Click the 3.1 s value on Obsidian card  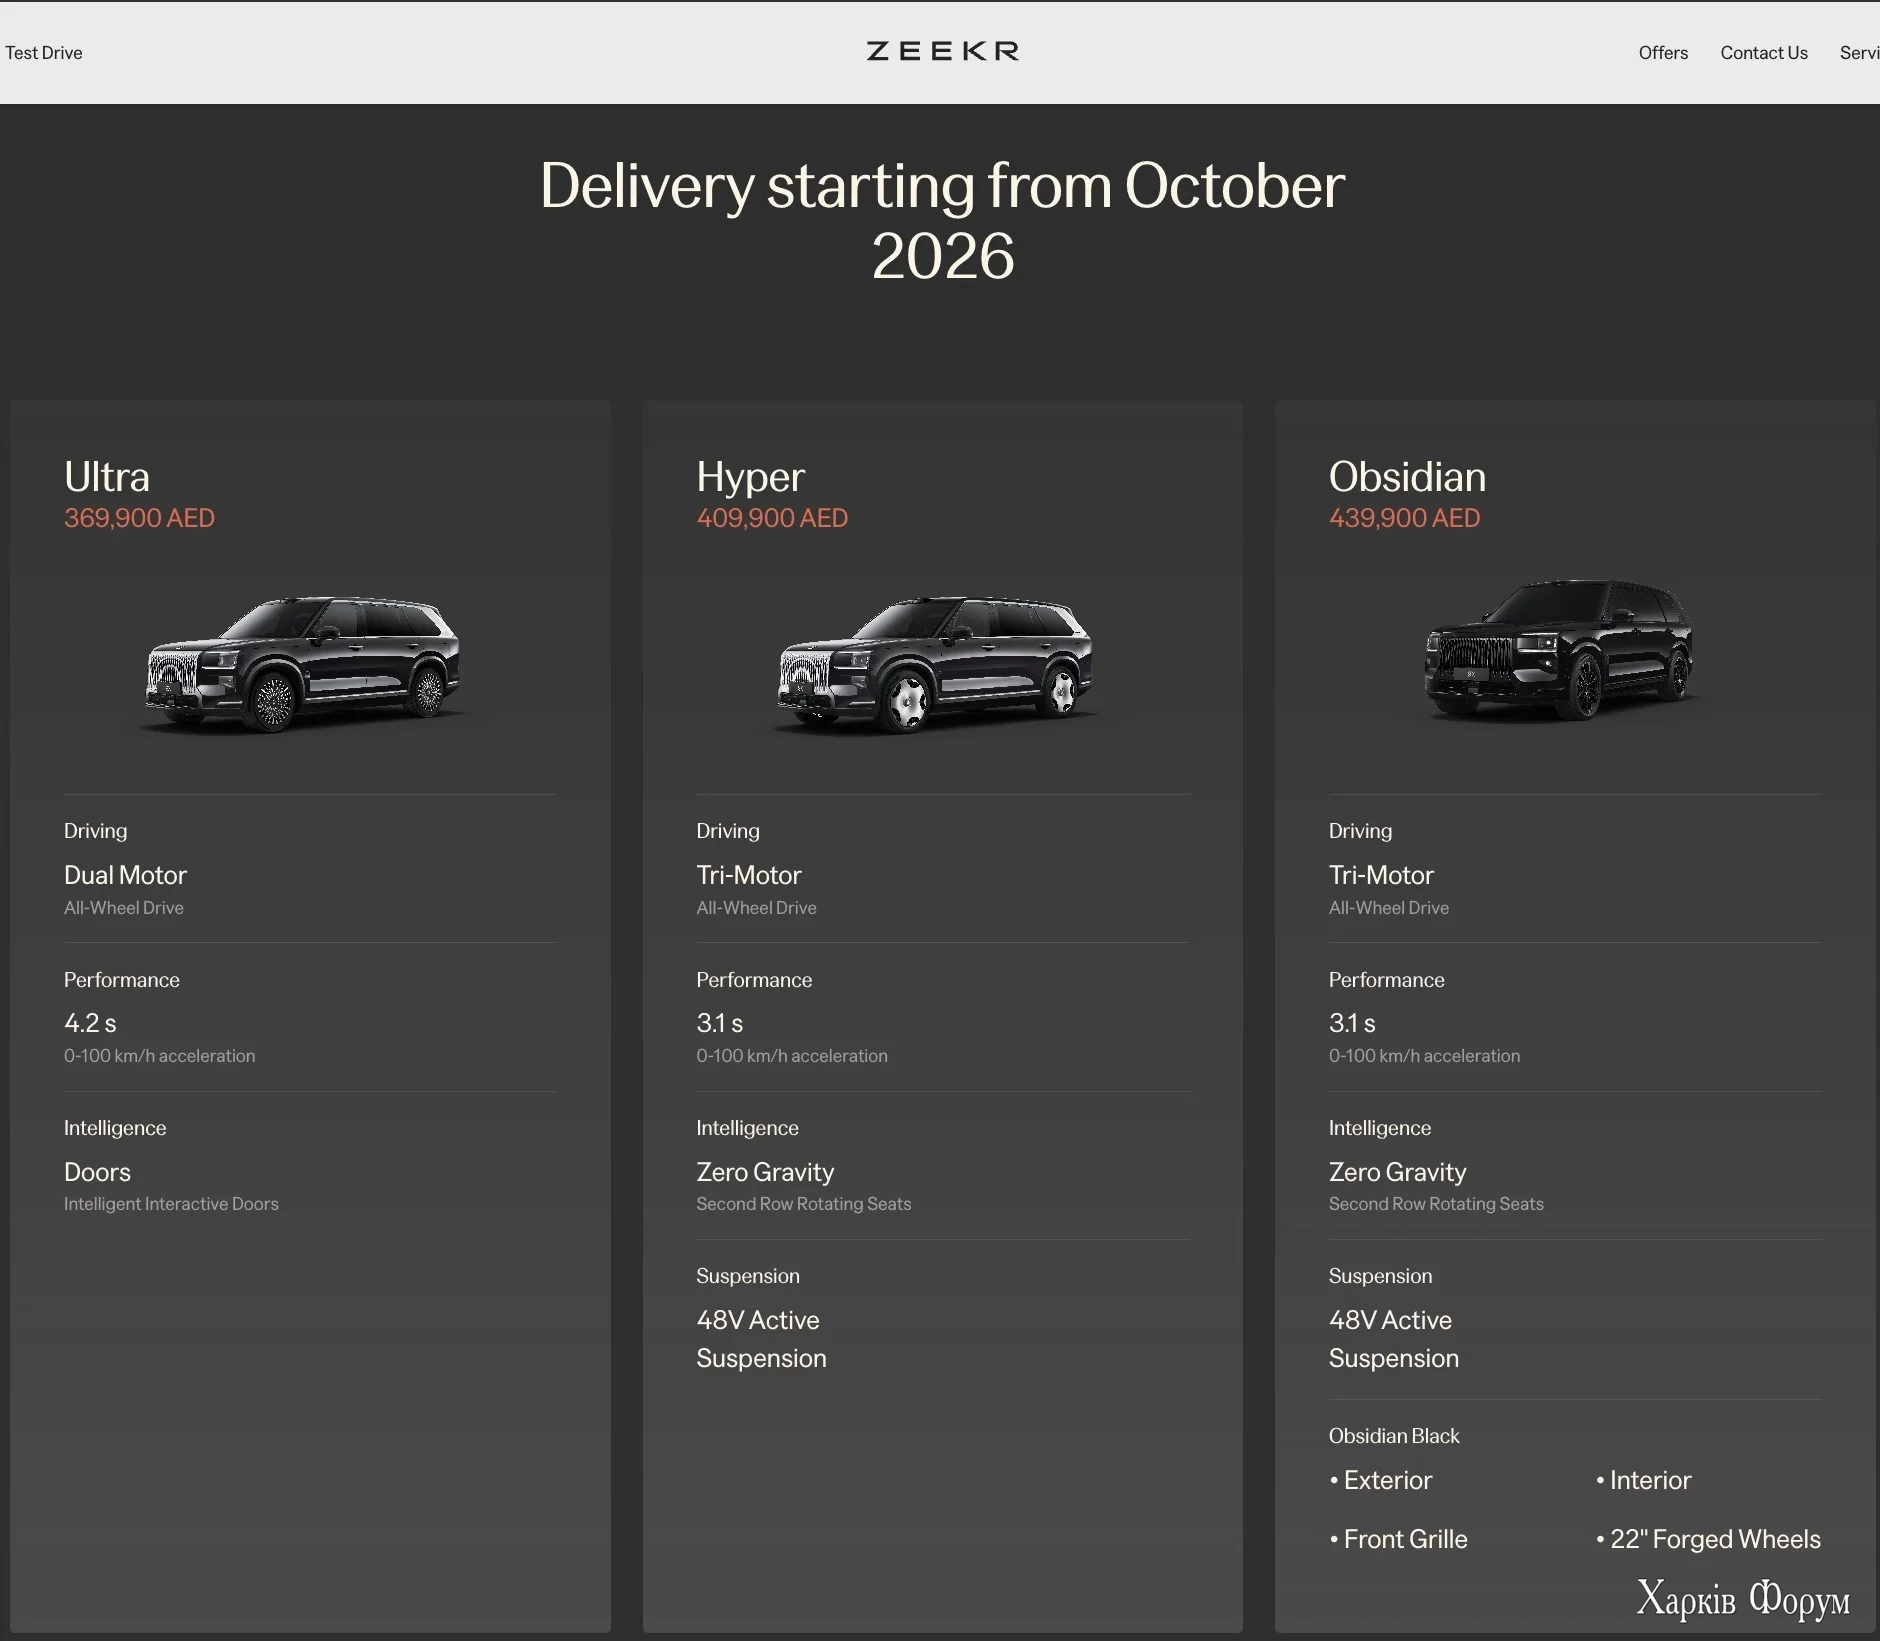pos(1352,1023)
